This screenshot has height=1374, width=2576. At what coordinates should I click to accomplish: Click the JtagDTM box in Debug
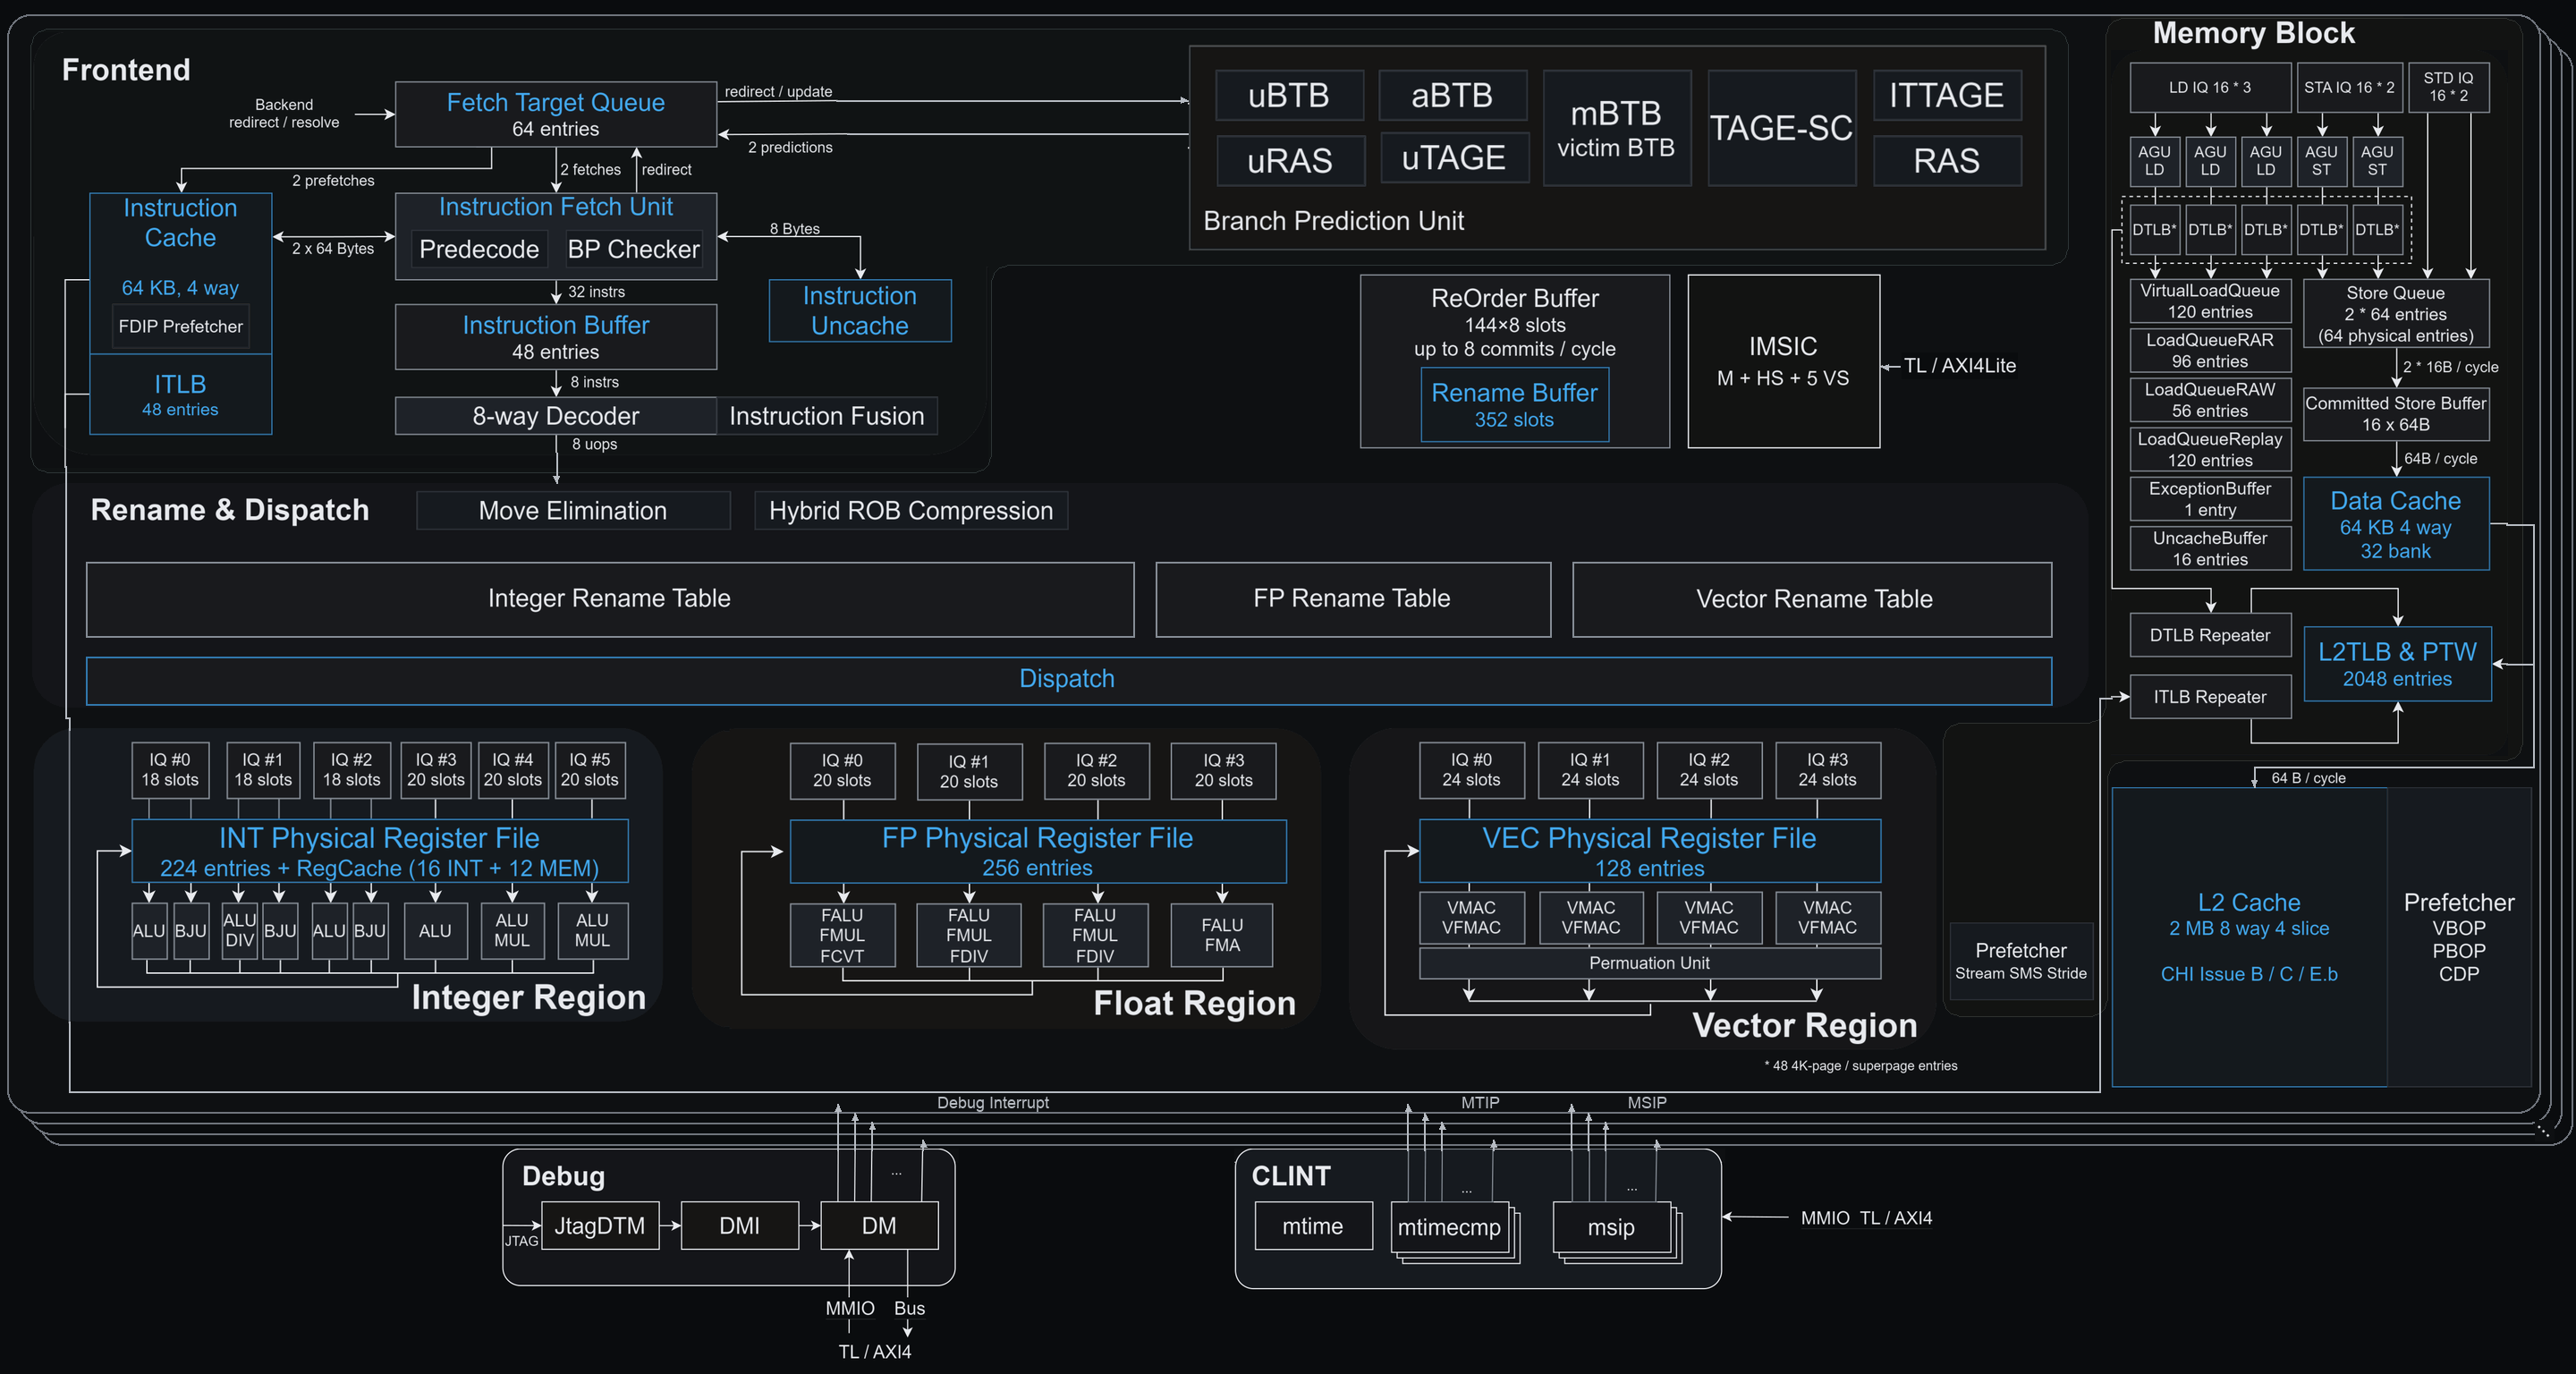click(x=600, y=1226)
